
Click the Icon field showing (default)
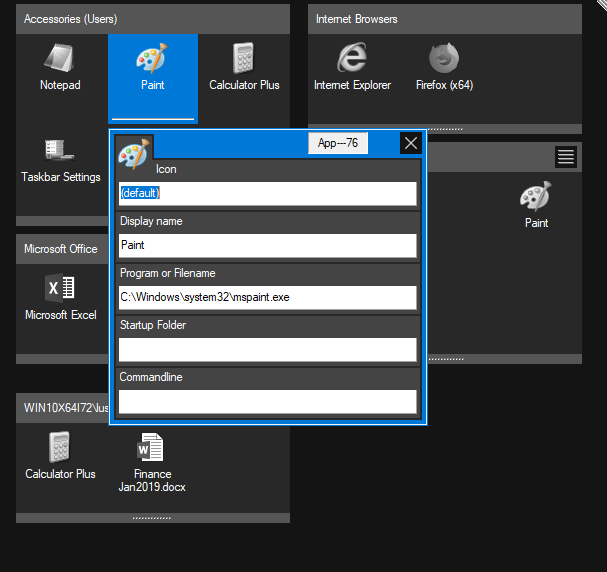(x=267, y=193)
